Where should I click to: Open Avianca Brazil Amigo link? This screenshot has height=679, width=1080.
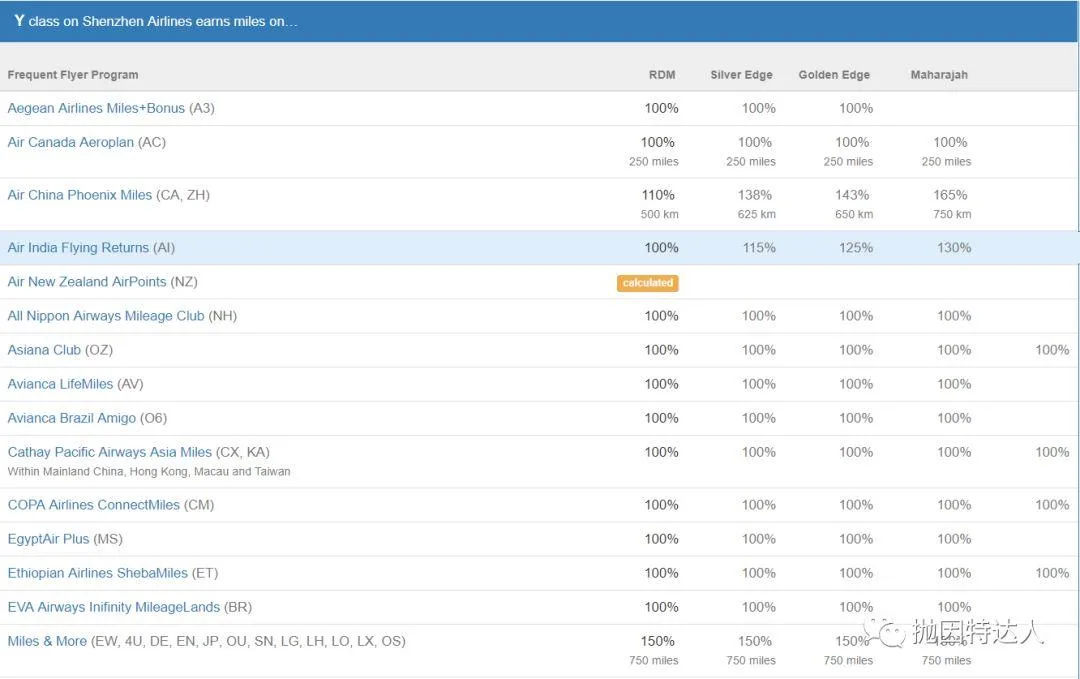72,418
